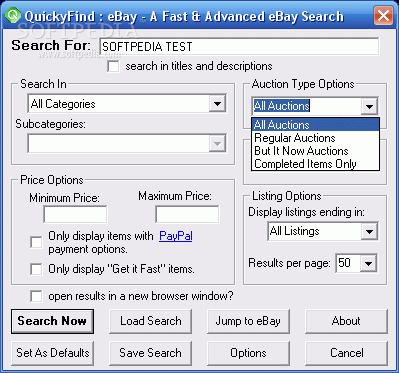Select All Auctions from the list
The image size is (399, 373).
pyautogui.click(x=315, y=124)
